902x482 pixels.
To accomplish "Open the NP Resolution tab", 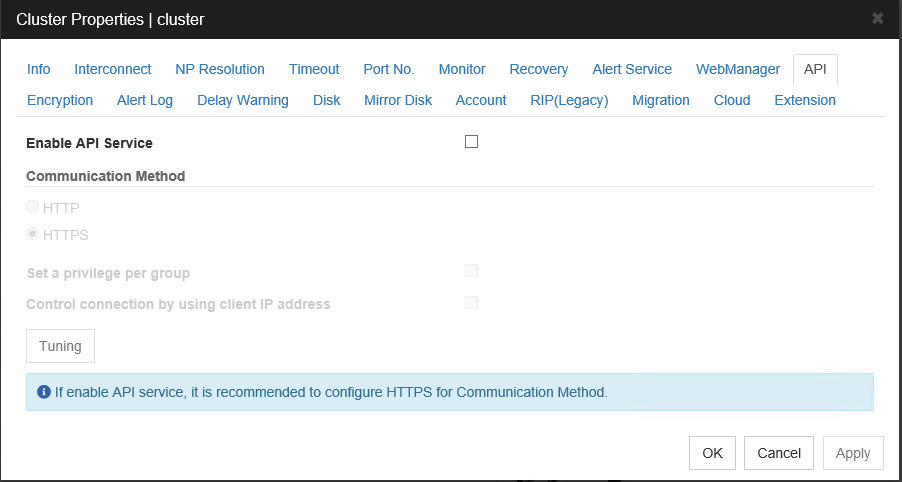I will point(219,69).
